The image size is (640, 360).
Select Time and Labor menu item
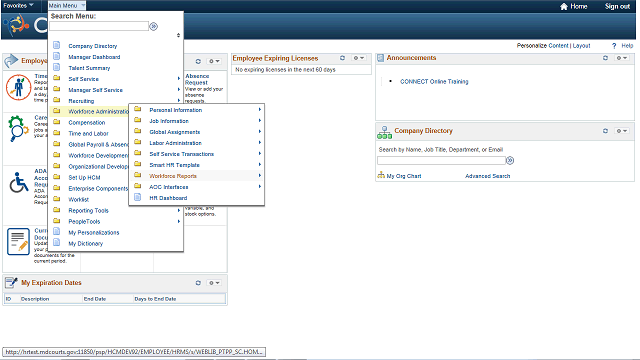(88, 133)
